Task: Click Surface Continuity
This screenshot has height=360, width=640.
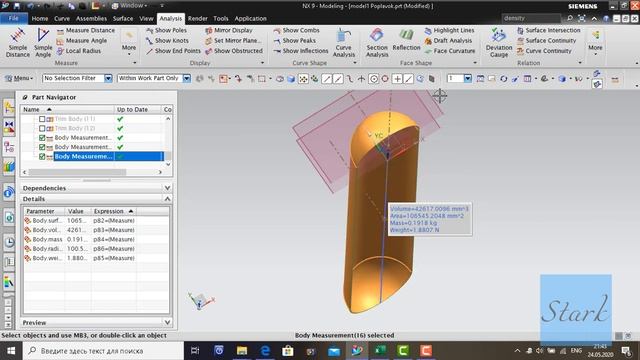Action: pyautogui.click(x=547, y=41)
